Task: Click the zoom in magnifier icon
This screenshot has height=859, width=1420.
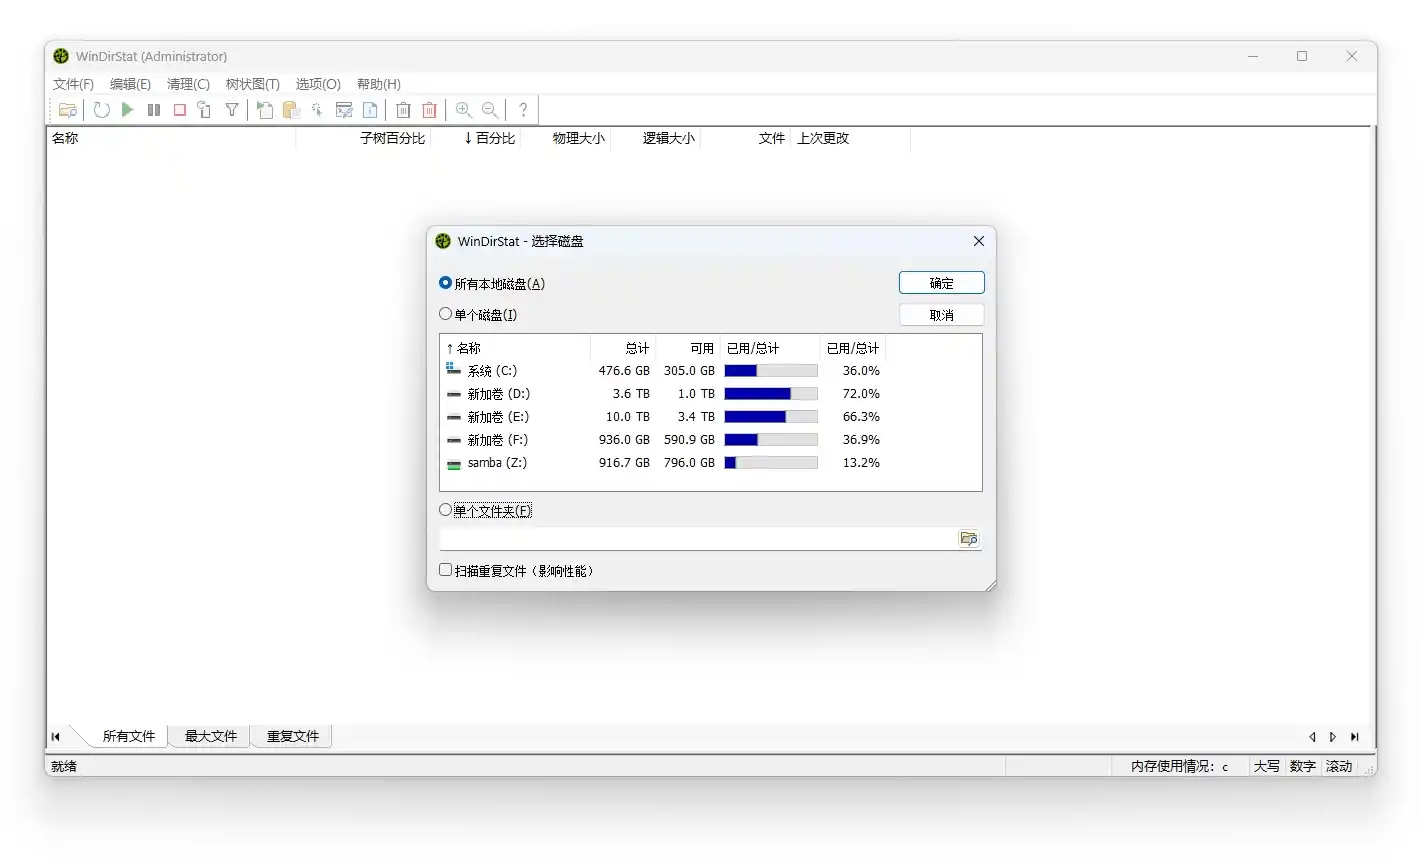Action: point(463,110)
